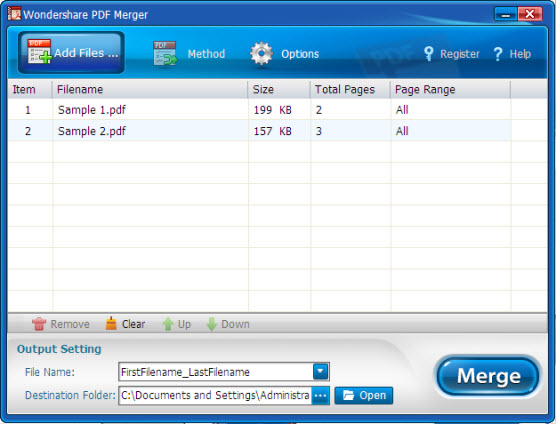Click total pages value 2

point(319,110)
